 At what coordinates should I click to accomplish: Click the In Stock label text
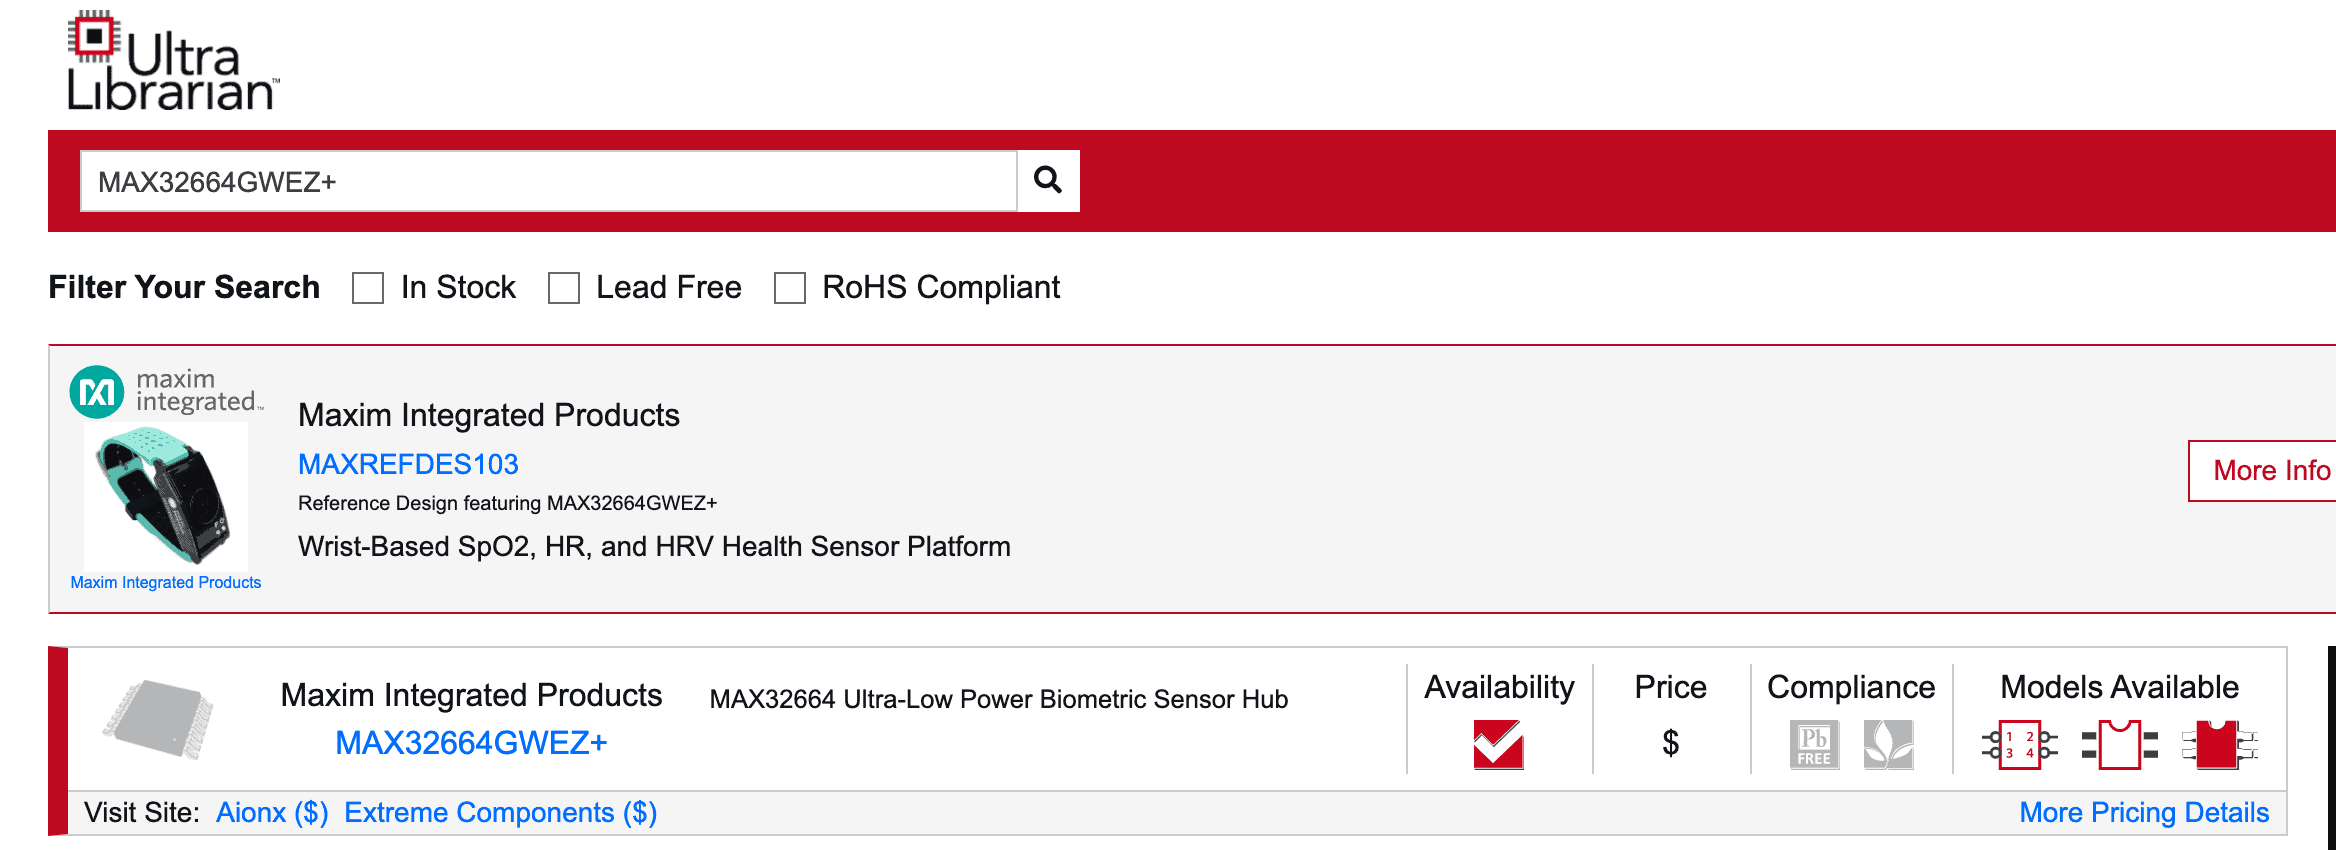[458, 288]
